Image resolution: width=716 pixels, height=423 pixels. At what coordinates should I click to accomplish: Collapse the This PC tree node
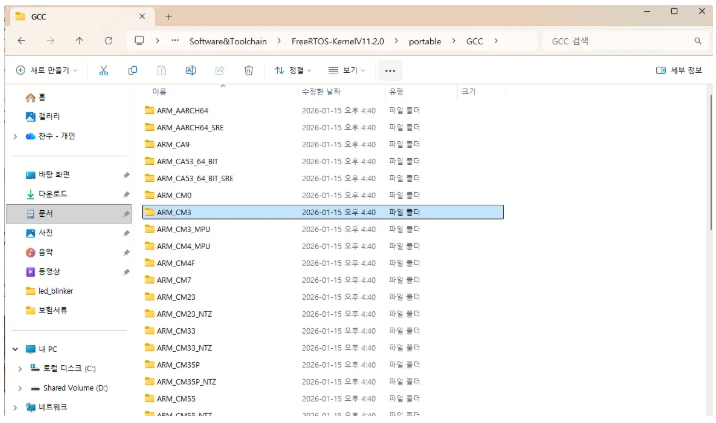pos(16,349)
